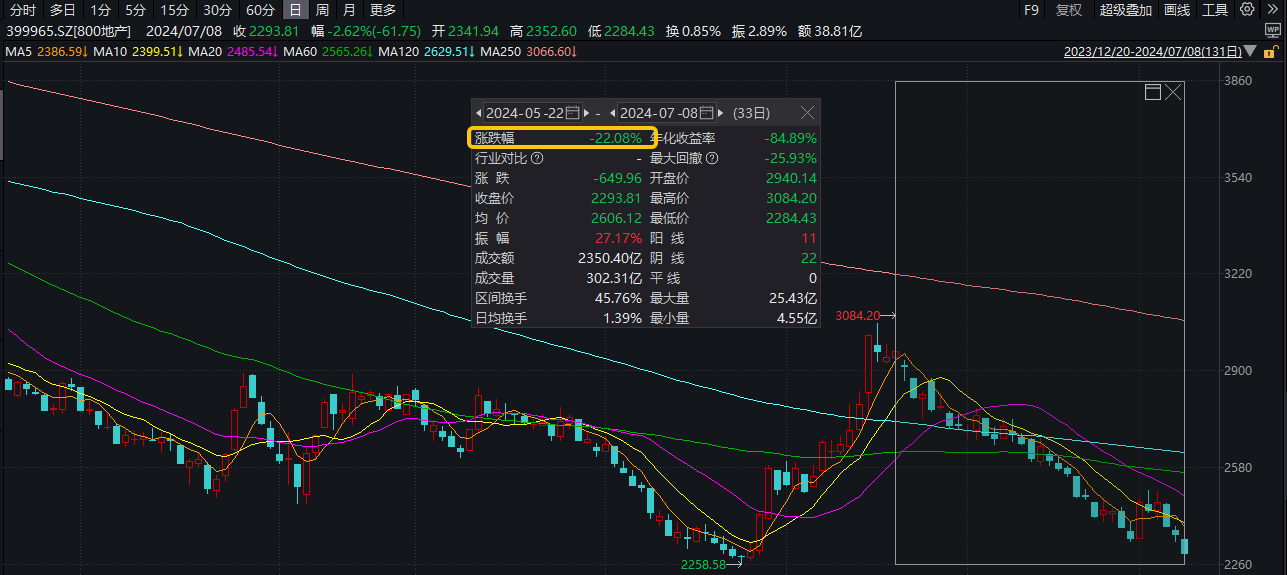Click the 成交额 2350.40亿 value

pyautogui.click(x=611, y=258)
